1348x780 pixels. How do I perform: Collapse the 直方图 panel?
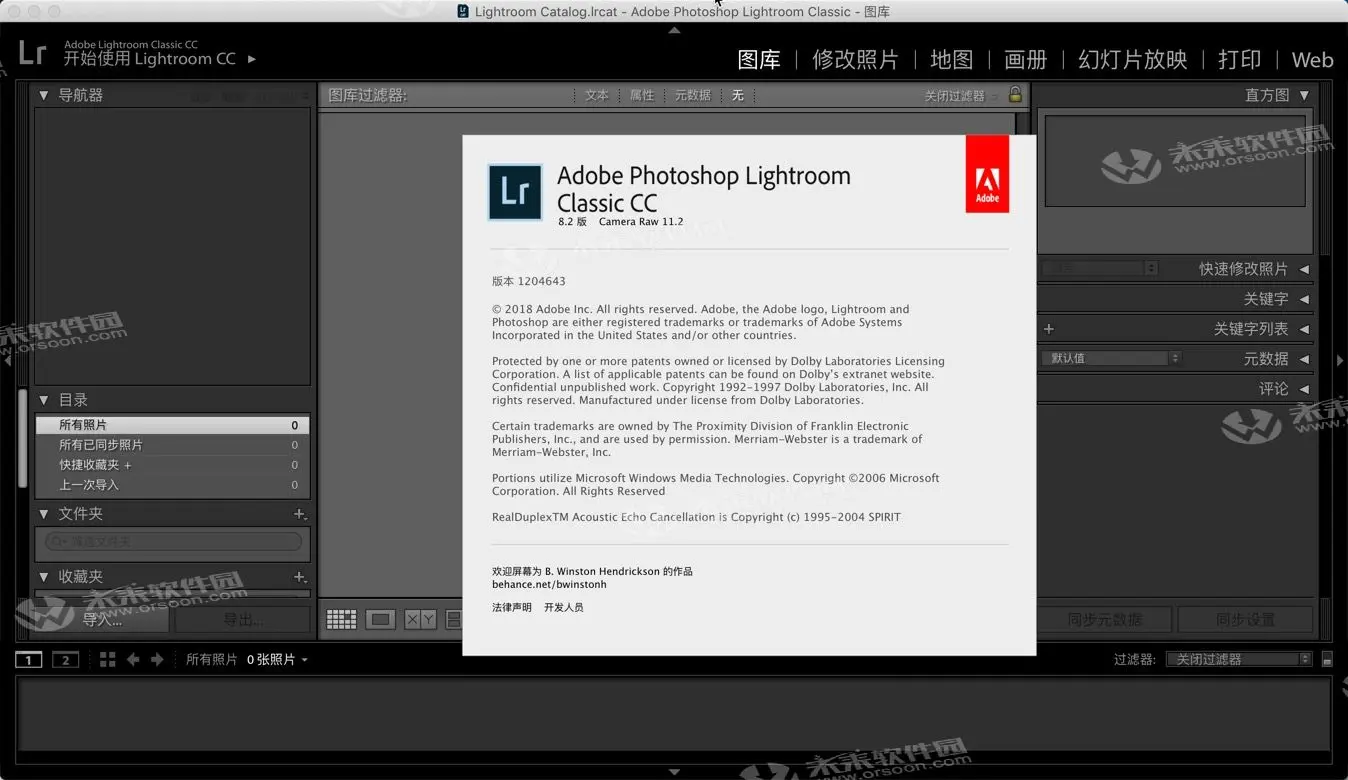point(1304,95)
